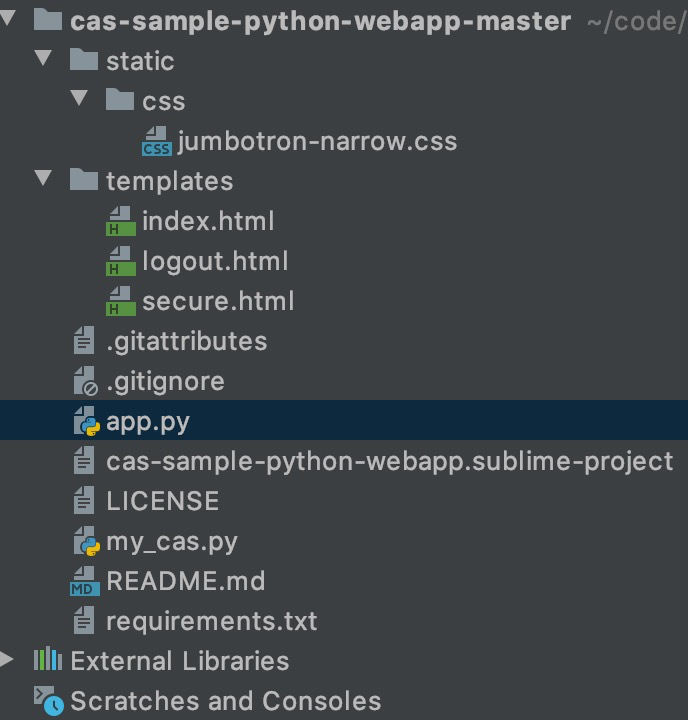Click the CSS file icon for jumbotron-narrow.css
688x720 pixels.
pyautogui.click(x=157, y=142)
